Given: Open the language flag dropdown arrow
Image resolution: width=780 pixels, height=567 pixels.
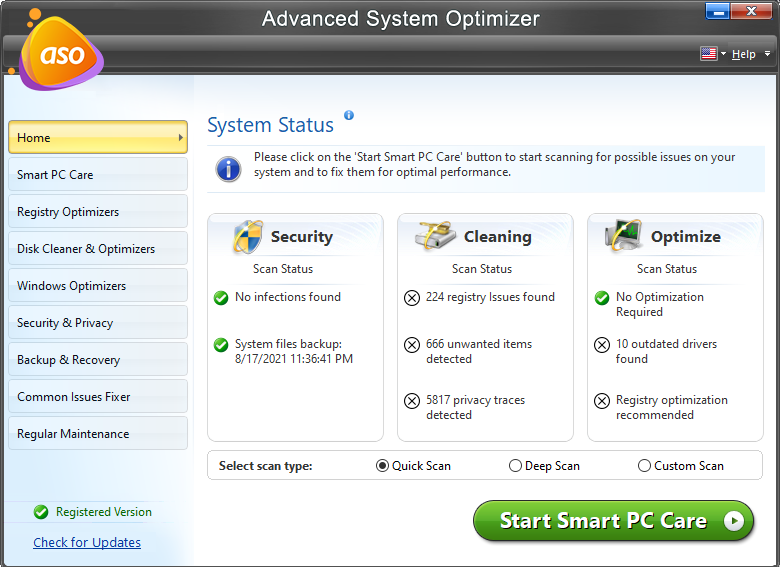Looking at the screenshot, I should [x=723, y=54].
